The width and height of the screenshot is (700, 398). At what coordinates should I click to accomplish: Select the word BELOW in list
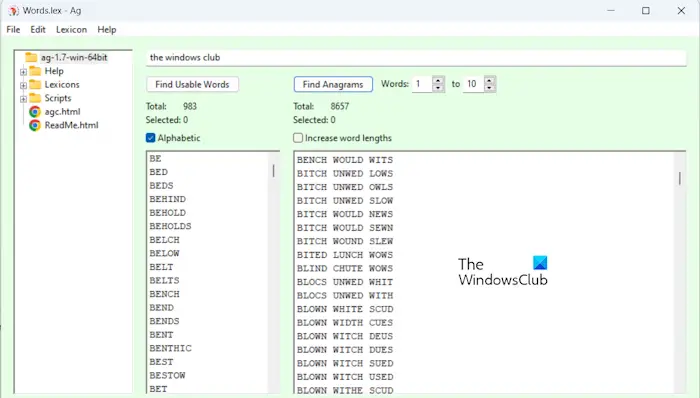click(164, 253)
